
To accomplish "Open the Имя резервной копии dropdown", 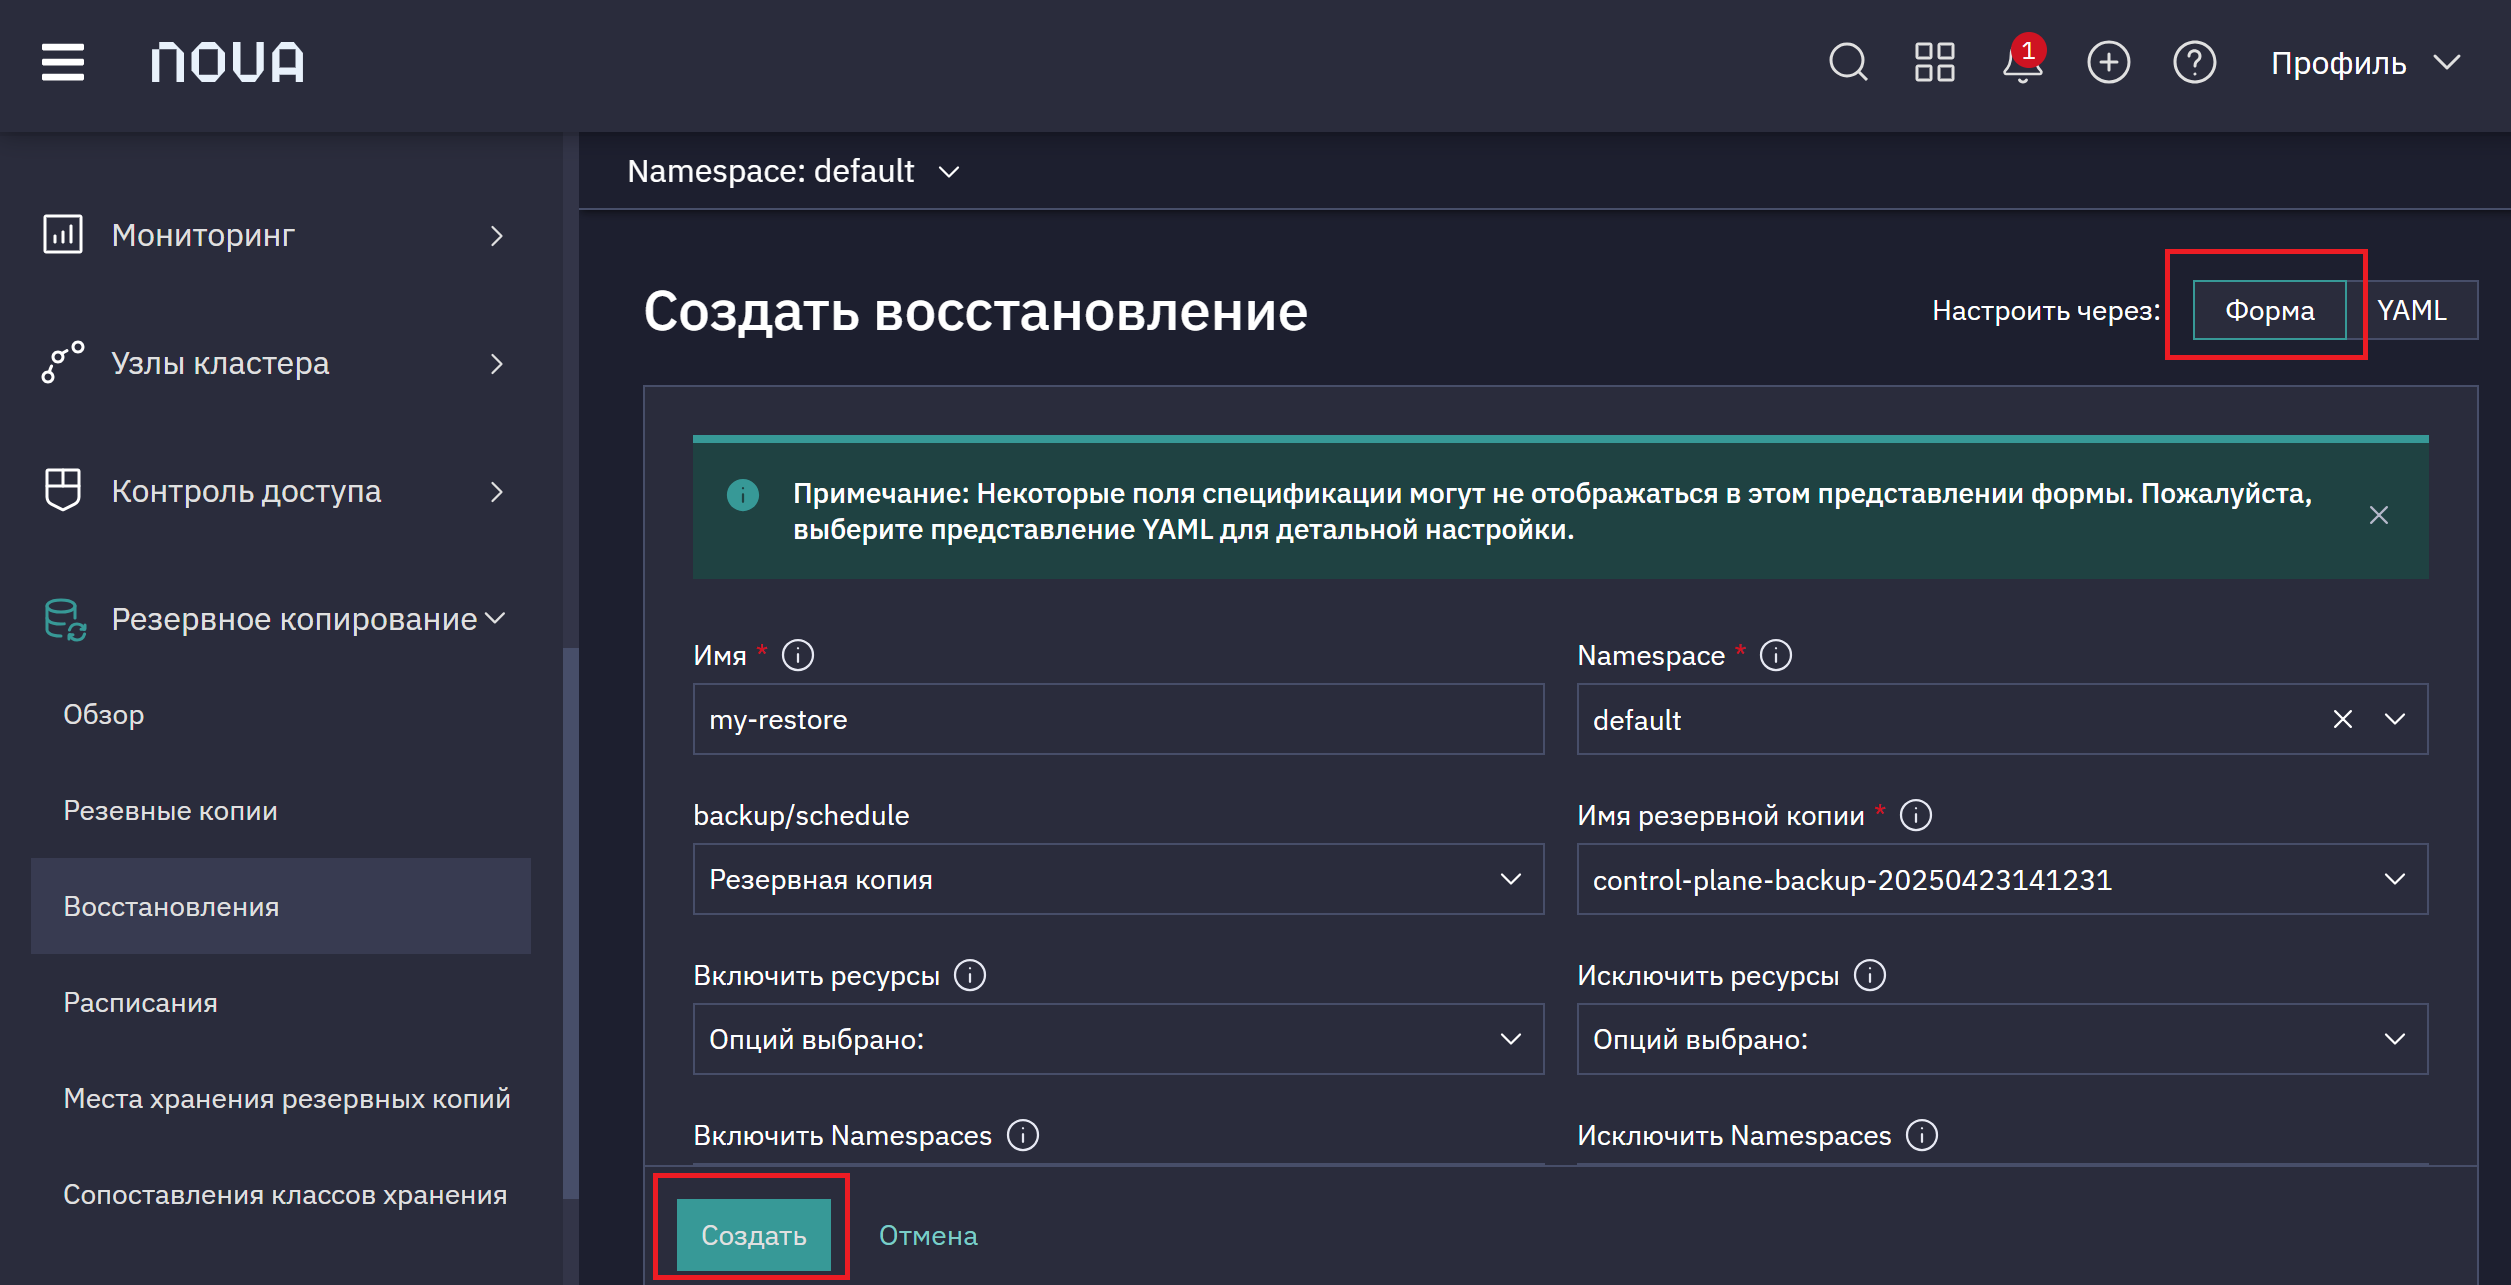I will pos(2002,879).
